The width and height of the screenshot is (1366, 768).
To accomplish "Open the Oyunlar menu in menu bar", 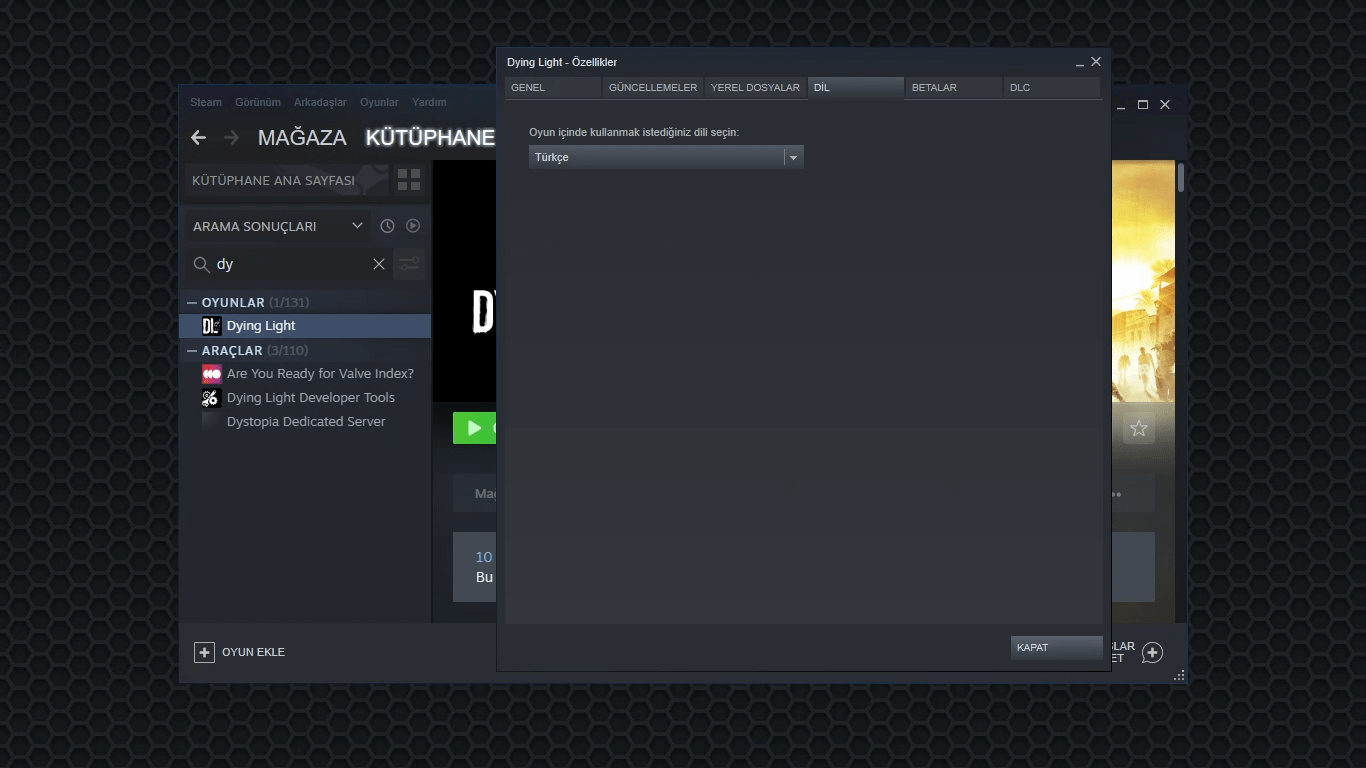I will pyautogui.click(x=379, y=102).
